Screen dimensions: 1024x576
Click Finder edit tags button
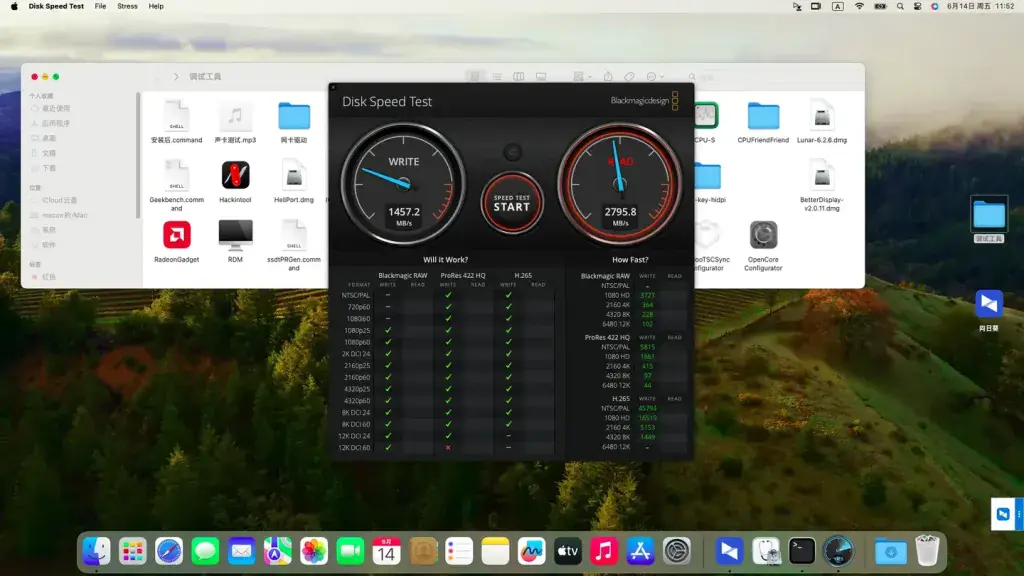tap(630, 76)
